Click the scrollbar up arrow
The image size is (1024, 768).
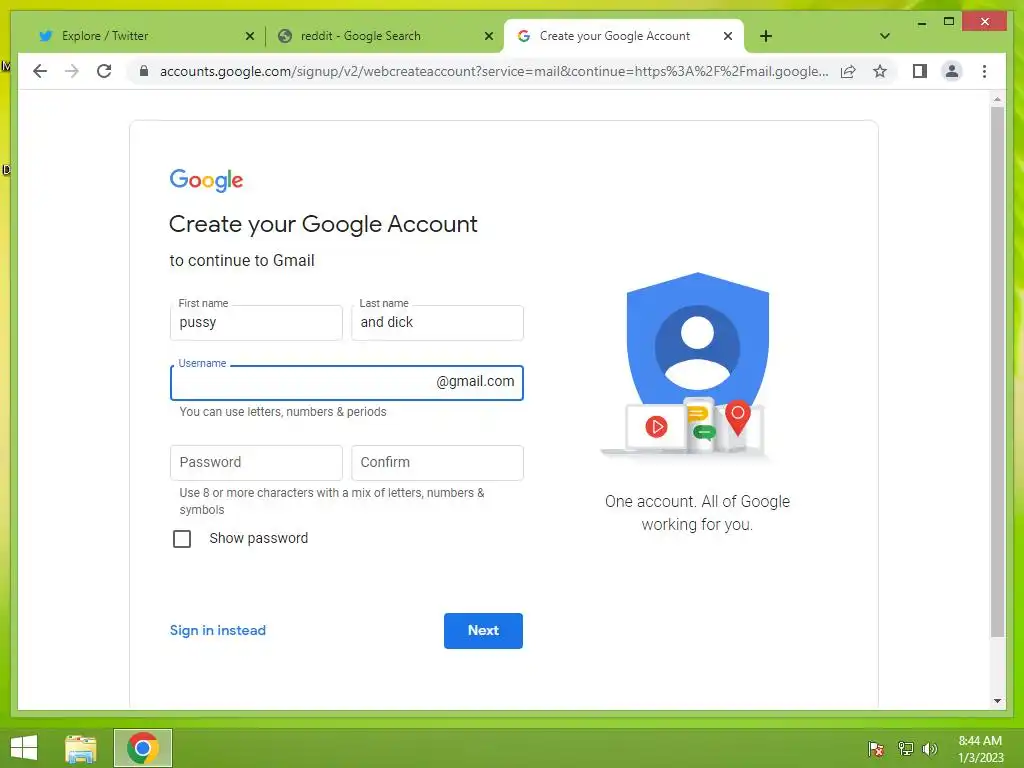tap(997, 99)
